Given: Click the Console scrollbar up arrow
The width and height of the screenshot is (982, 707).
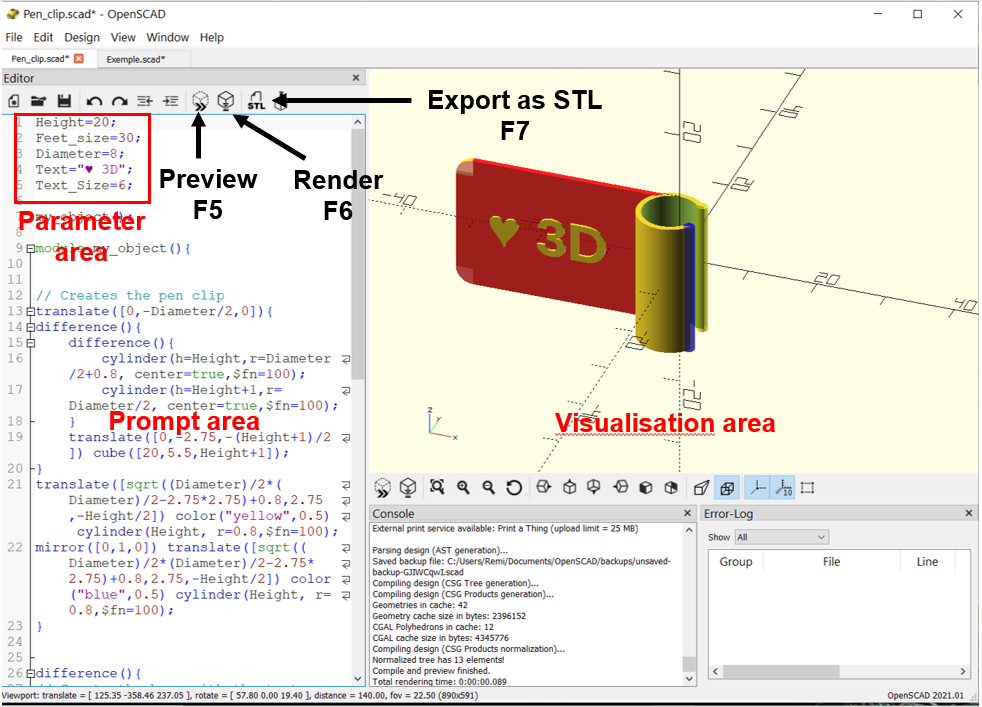Looking at the screenshot, I should (x=689, y=530).
